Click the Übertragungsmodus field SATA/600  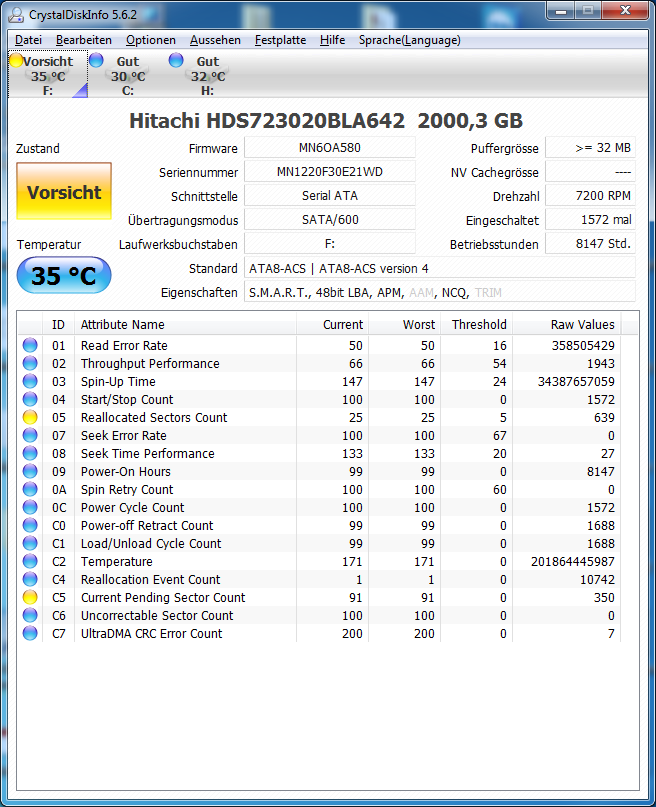tap(330, 220)
